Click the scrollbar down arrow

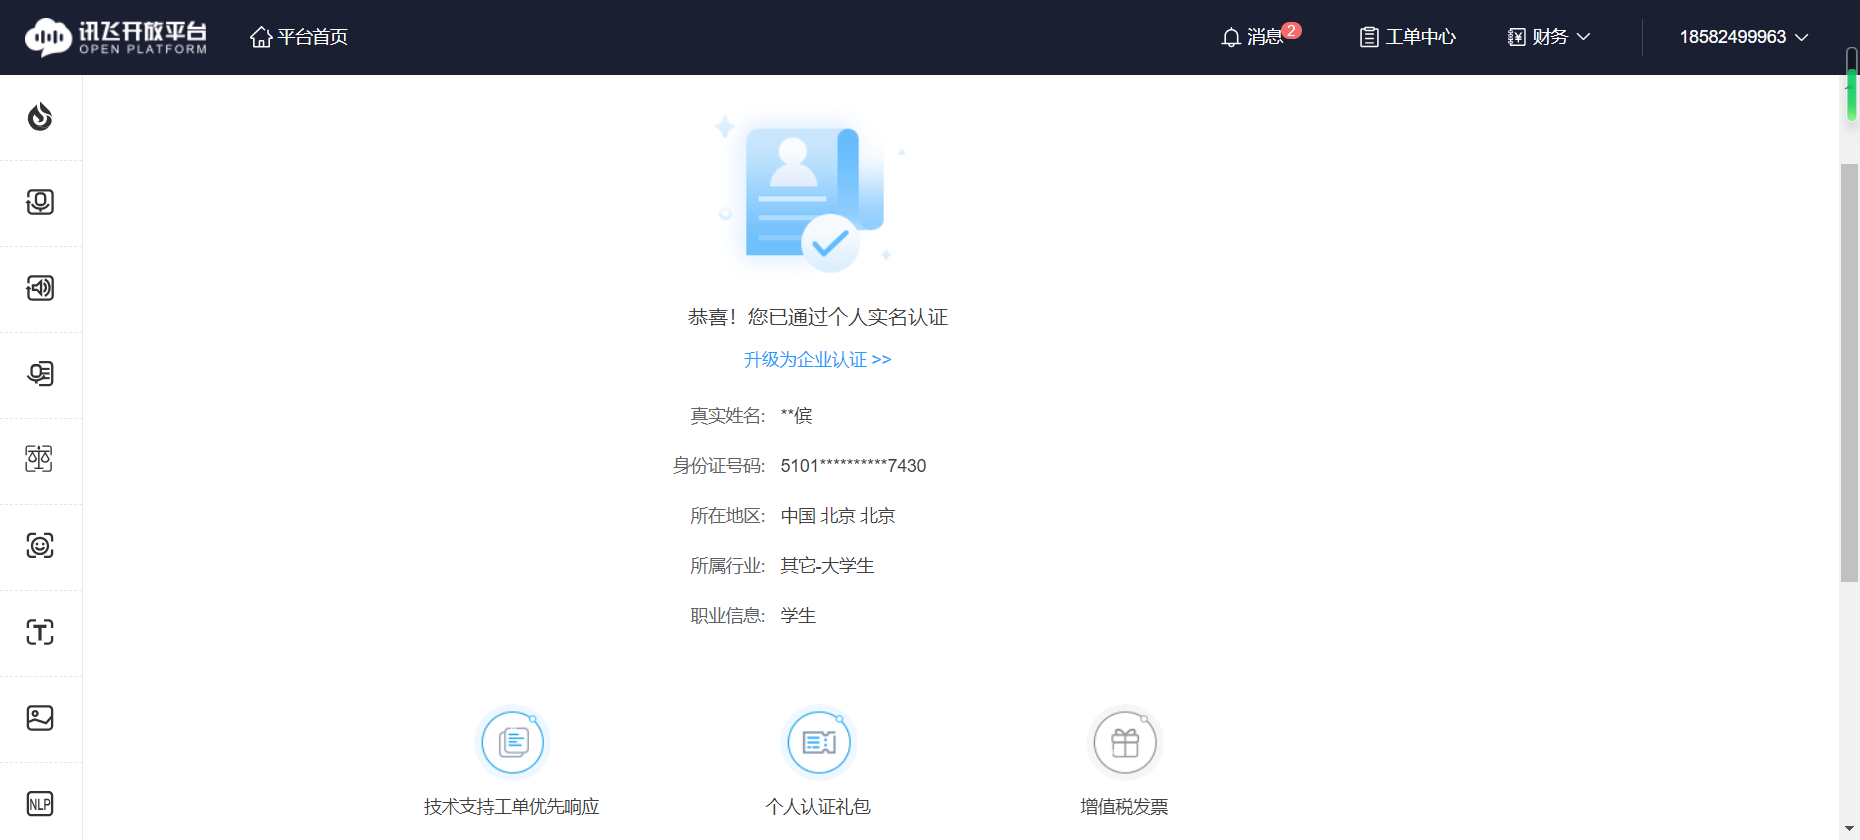pos(1850,830)
